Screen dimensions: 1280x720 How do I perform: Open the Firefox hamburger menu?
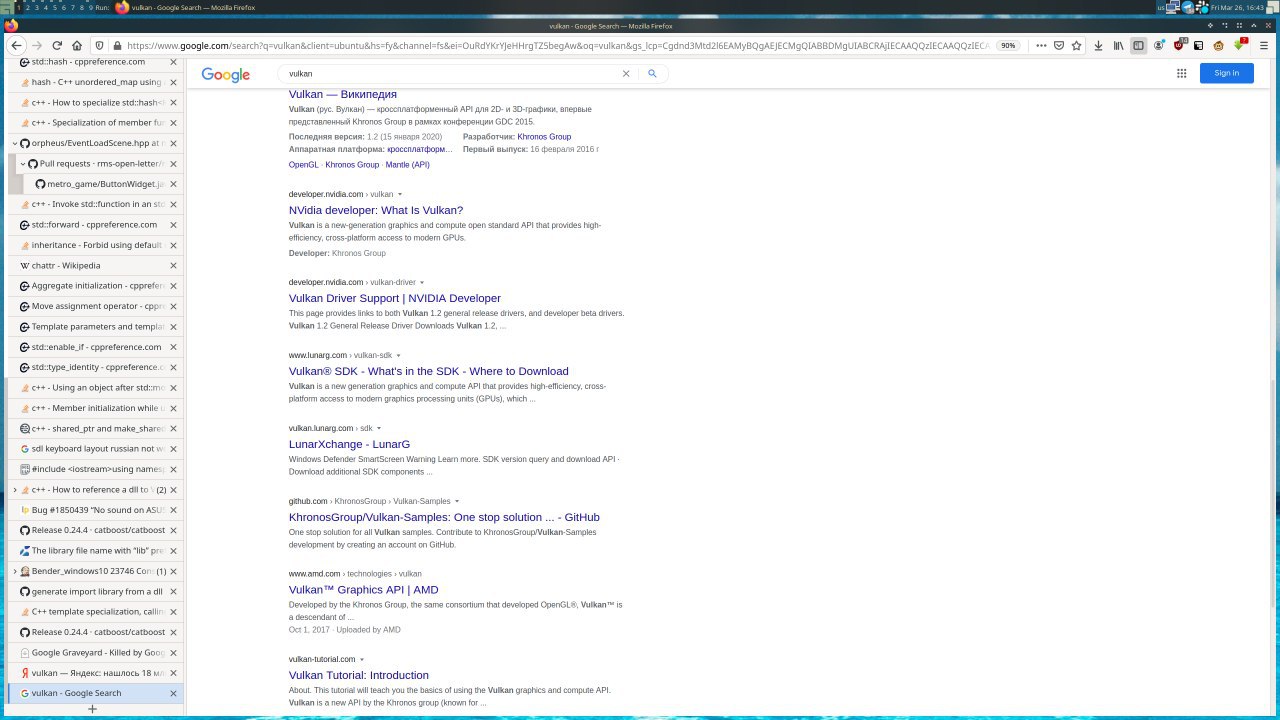[x=1264, y=45]
